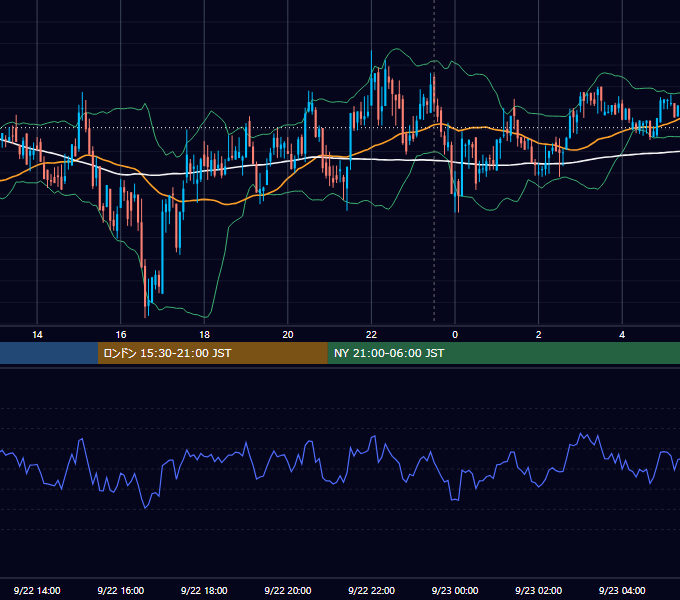Image resolution: width=680 pixels, height=600 pixels.
Task: Click the 4 hour label on price chart axis
Action: click(x=622, y=335)
